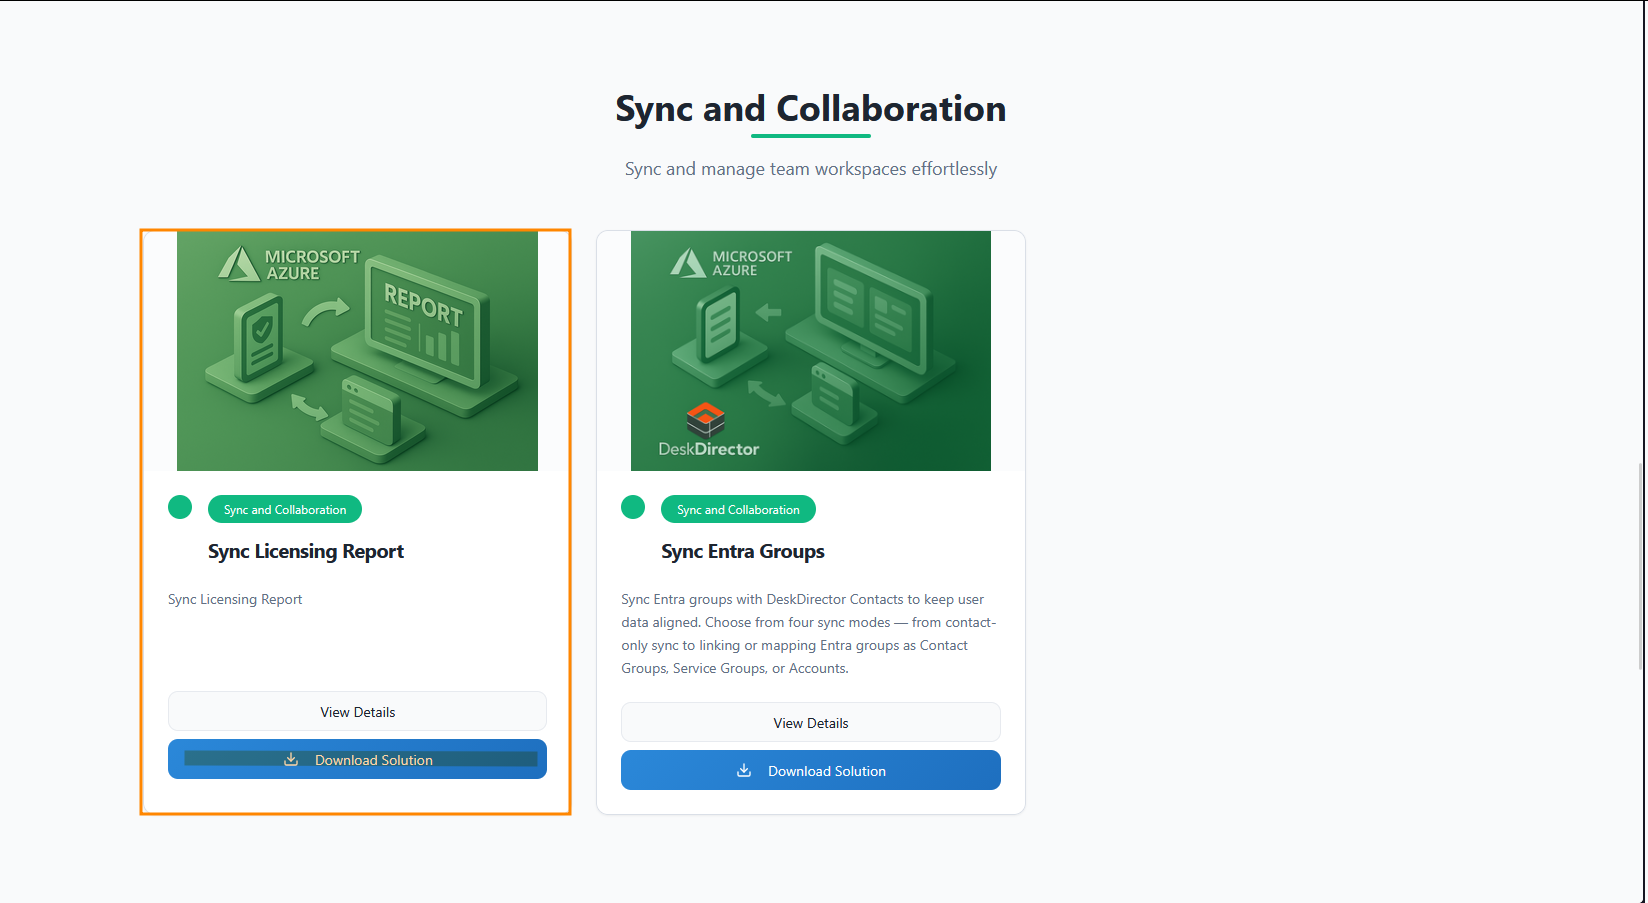This screenshot has width=1648, height=903.
Task: Click the green status dot on Sync Licensing Report
Action: click(180, 507)
